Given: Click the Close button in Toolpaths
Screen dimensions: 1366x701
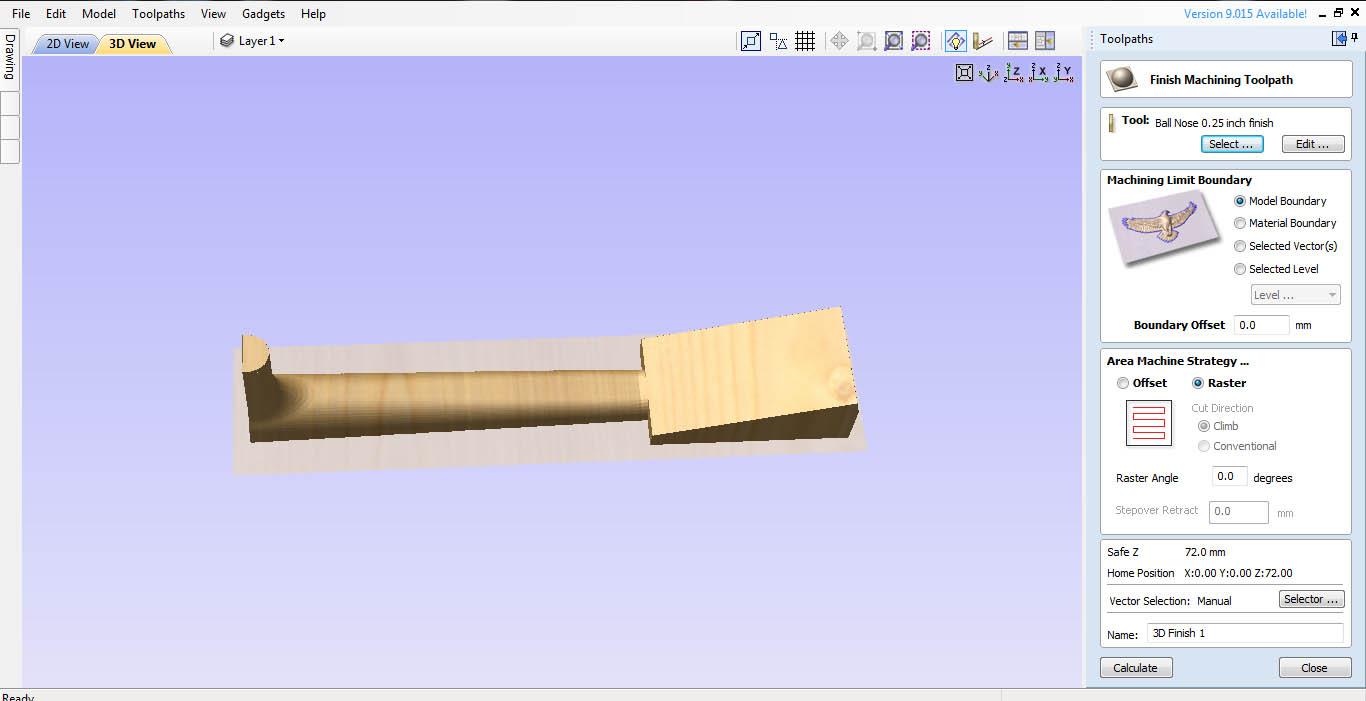Looking at the screenshot, I should coord(1315,668).
